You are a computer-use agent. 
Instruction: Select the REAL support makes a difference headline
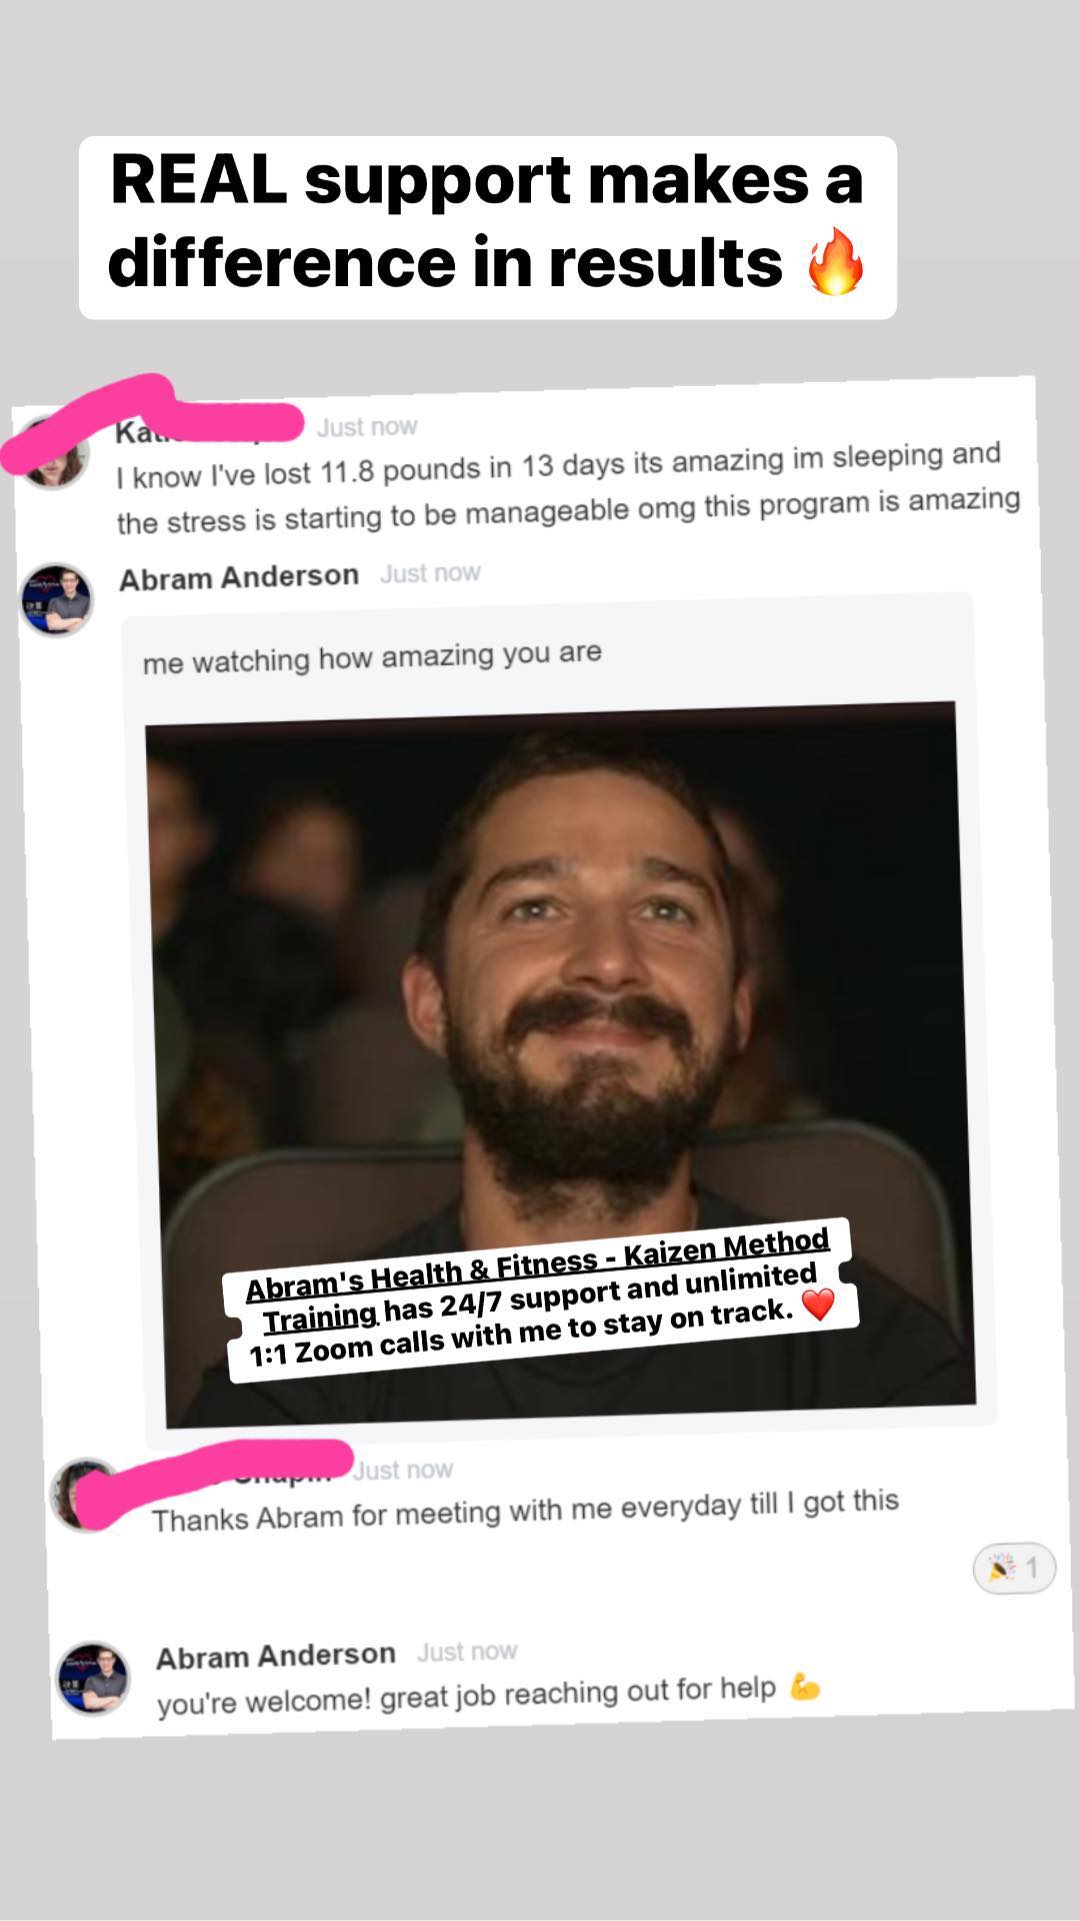pyautogui.click(x=487, y=222)
